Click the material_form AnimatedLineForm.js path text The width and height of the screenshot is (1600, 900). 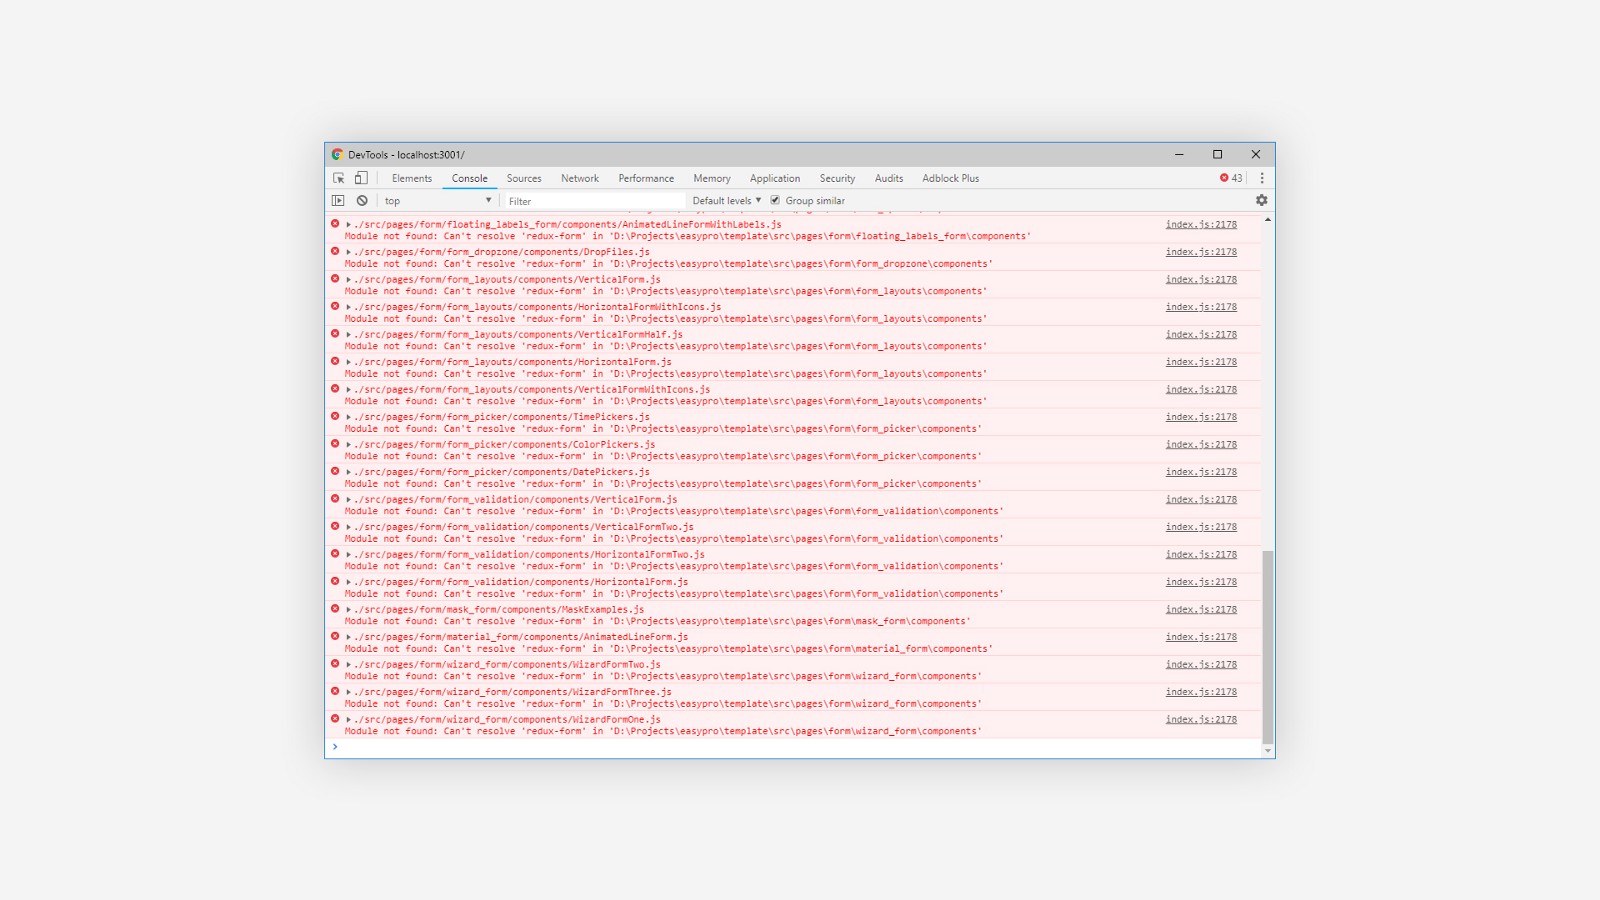[521, 637]
